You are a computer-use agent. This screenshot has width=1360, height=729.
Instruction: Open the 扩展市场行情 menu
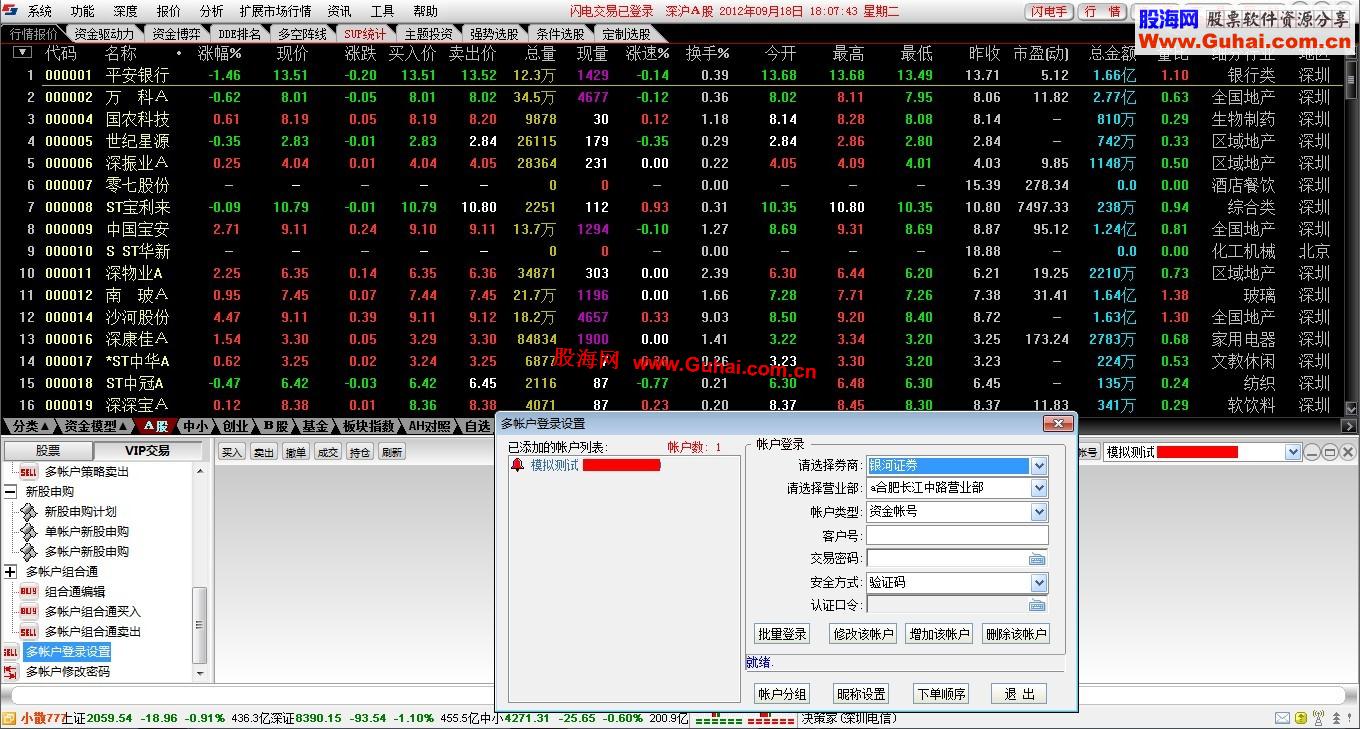click(x=275, y=11)
